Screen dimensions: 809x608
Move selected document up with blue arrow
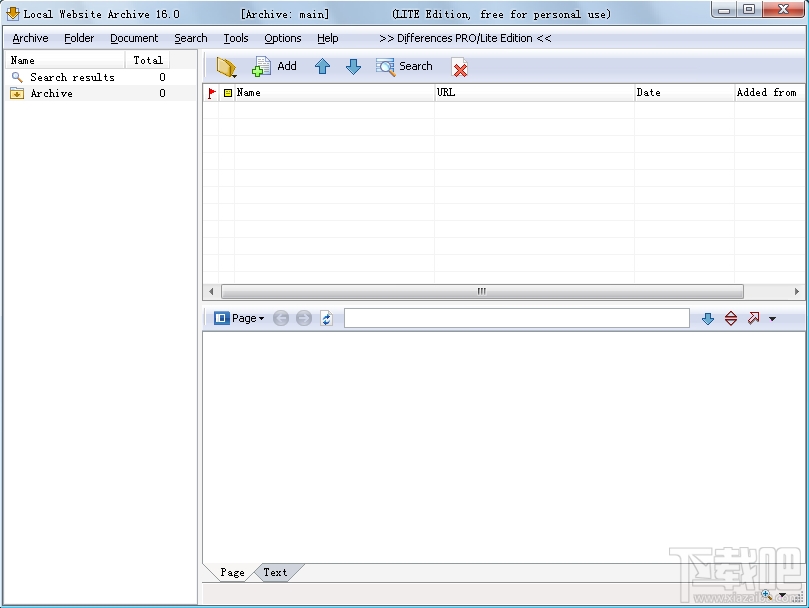(x=322, y=67)
